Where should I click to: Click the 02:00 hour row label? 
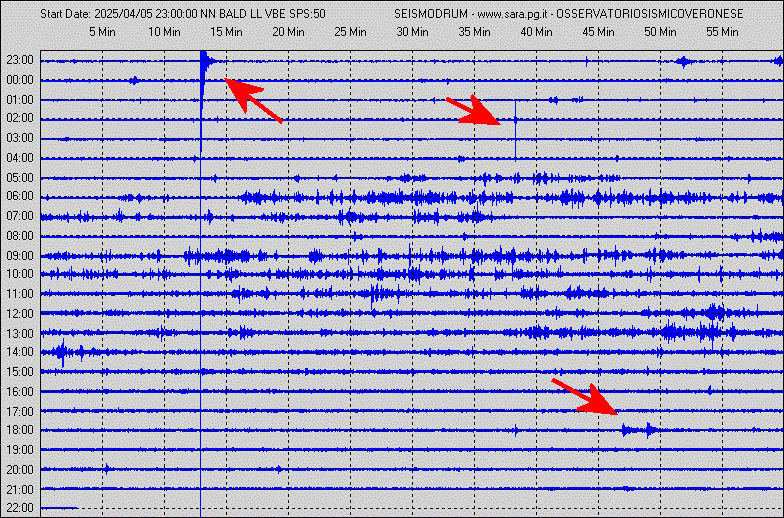pyautogui.click(x=20, y=118)
